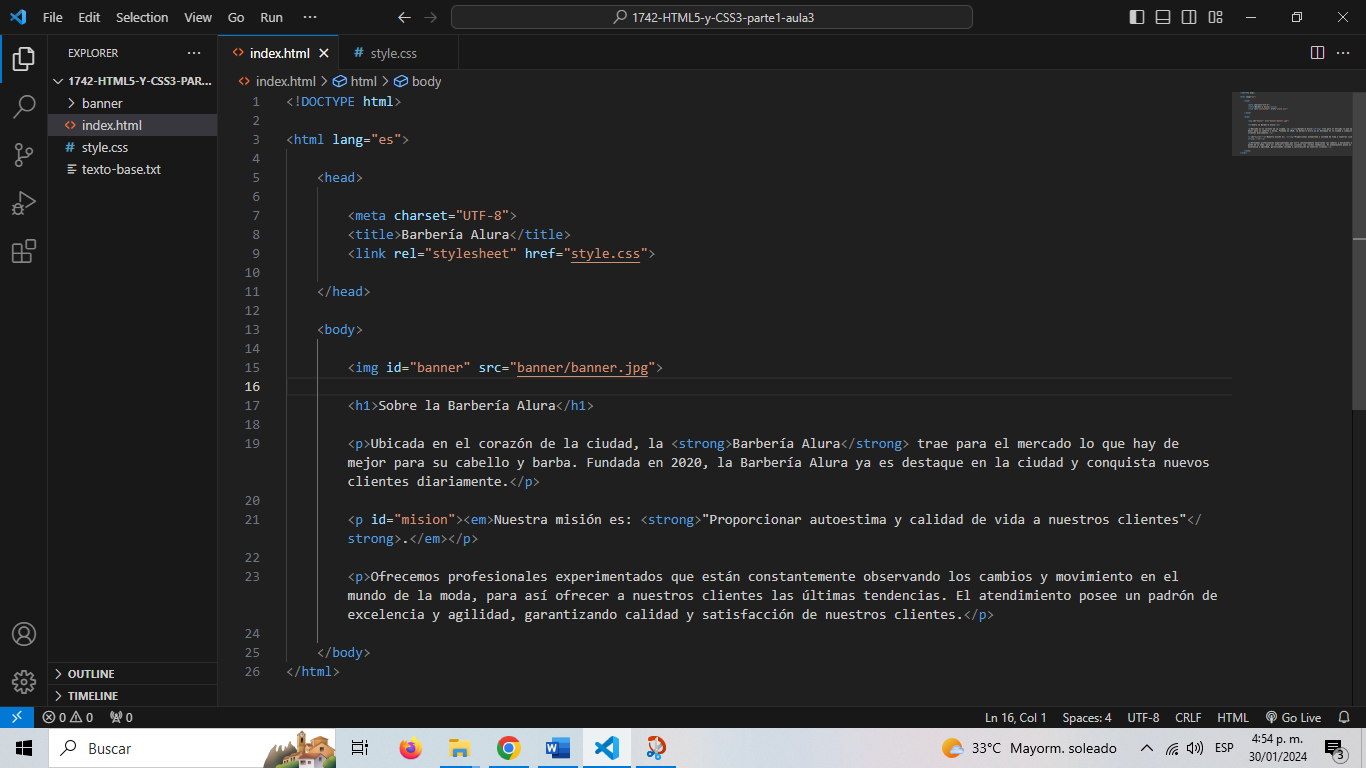Go forward with the right arrow
The width and height of the screenshot is (1366, 768).
tap(431, 17)
